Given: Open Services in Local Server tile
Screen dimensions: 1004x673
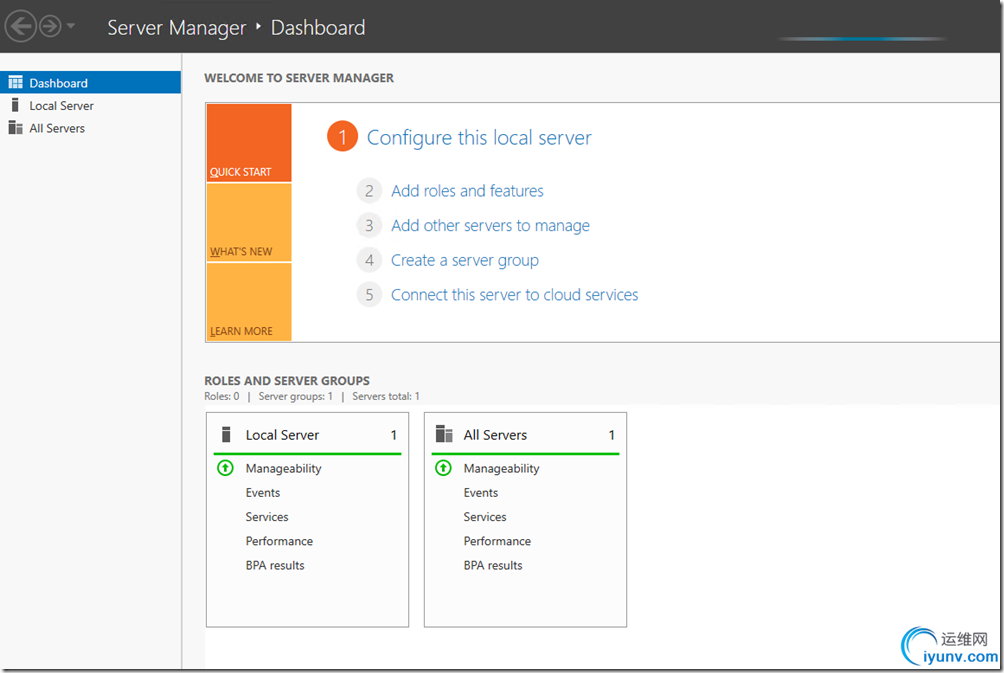Looking at the screenshot, I should point(267,517).
